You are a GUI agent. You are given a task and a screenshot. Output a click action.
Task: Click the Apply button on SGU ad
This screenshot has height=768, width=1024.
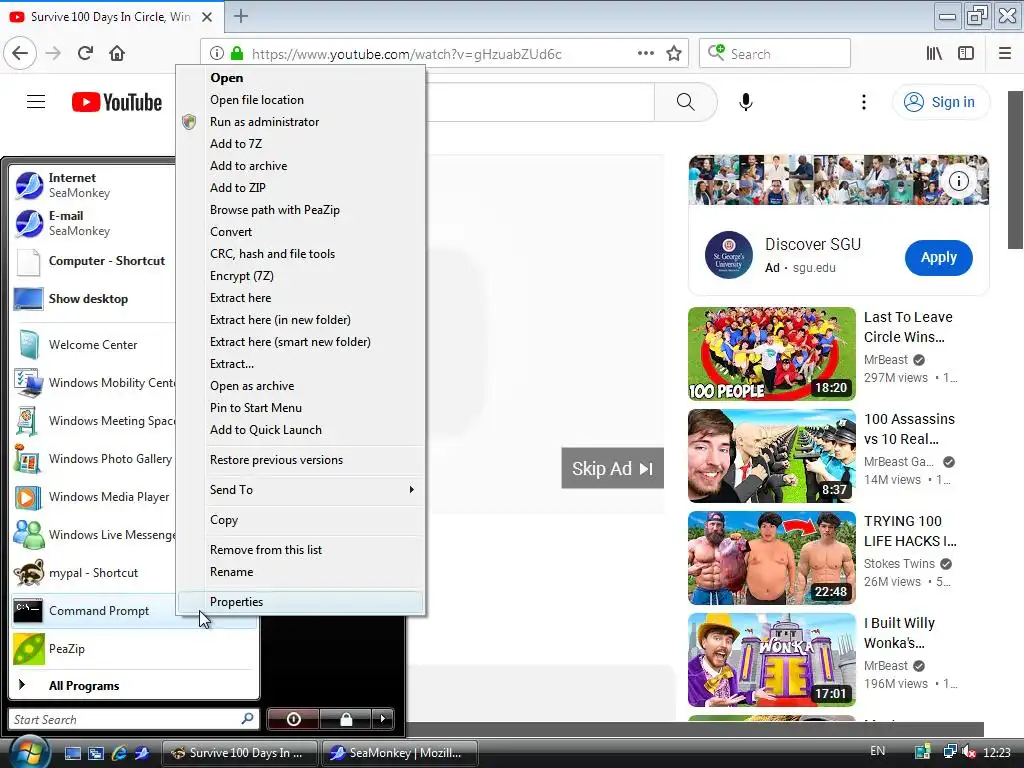tap(938, 257)
